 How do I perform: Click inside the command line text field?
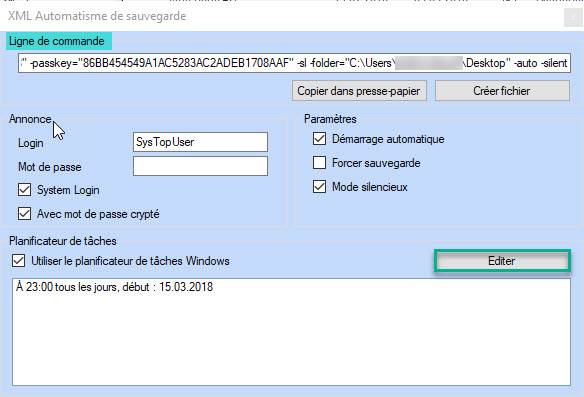click(x=294, y=63)
